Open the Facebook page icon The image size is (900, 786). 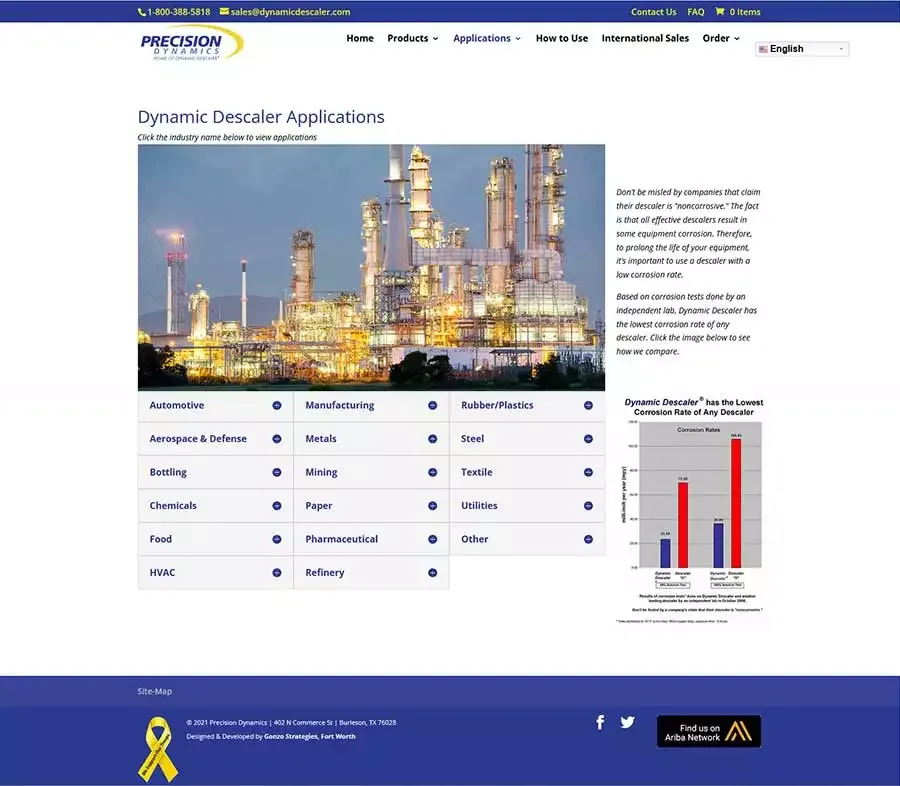coord(600,722)
